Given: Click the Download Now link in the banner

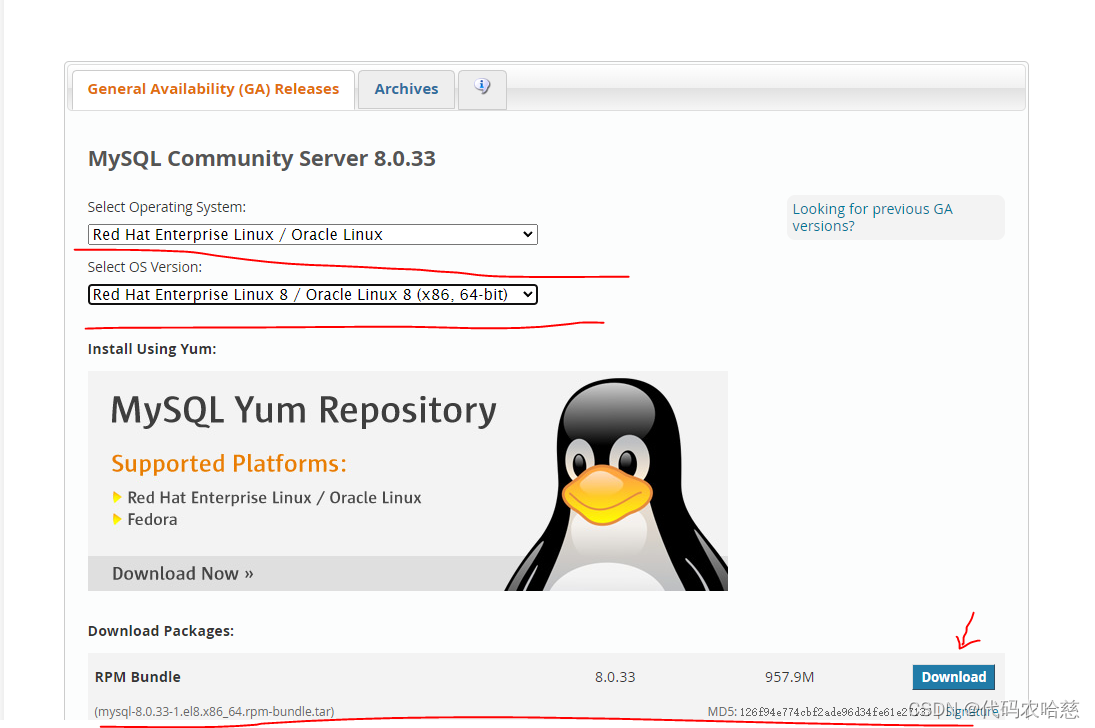Looking at the screenshot, I should pos(182,573).
